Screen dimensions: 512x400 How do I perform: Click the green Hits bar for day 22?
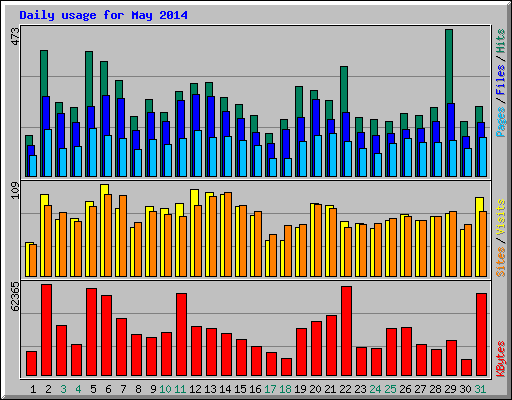pyautogui.click(x=344, y=89)
